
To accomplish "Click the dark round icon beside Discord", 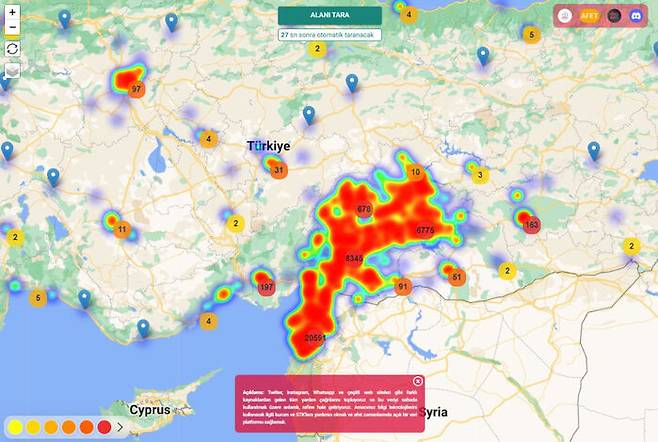I will (x=613, y=16).
